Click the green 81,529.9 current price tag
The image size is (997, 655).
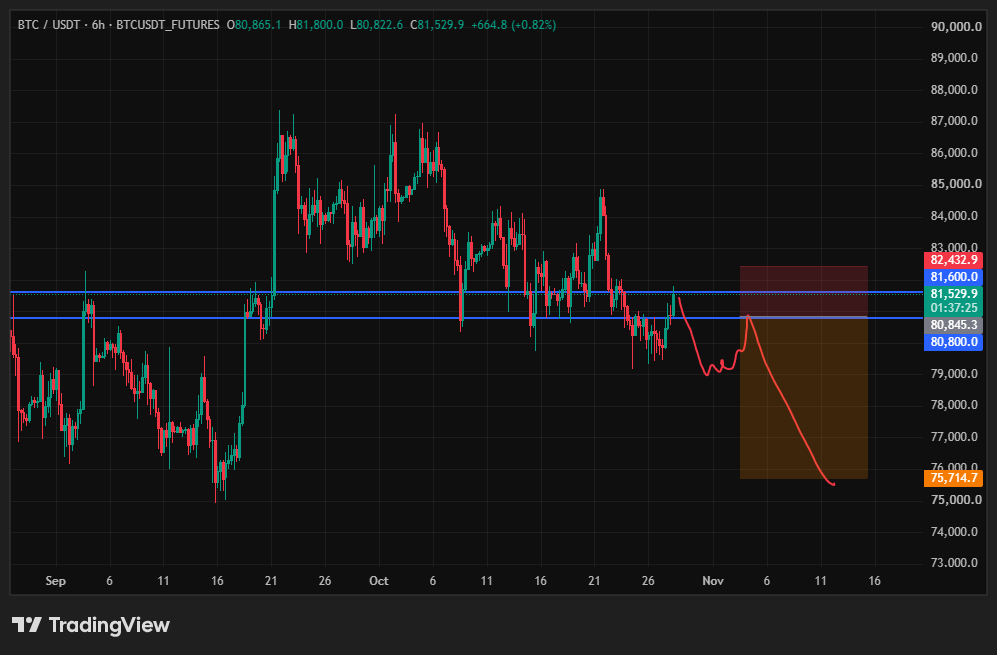pyautogui.click(x=953, y=294)
